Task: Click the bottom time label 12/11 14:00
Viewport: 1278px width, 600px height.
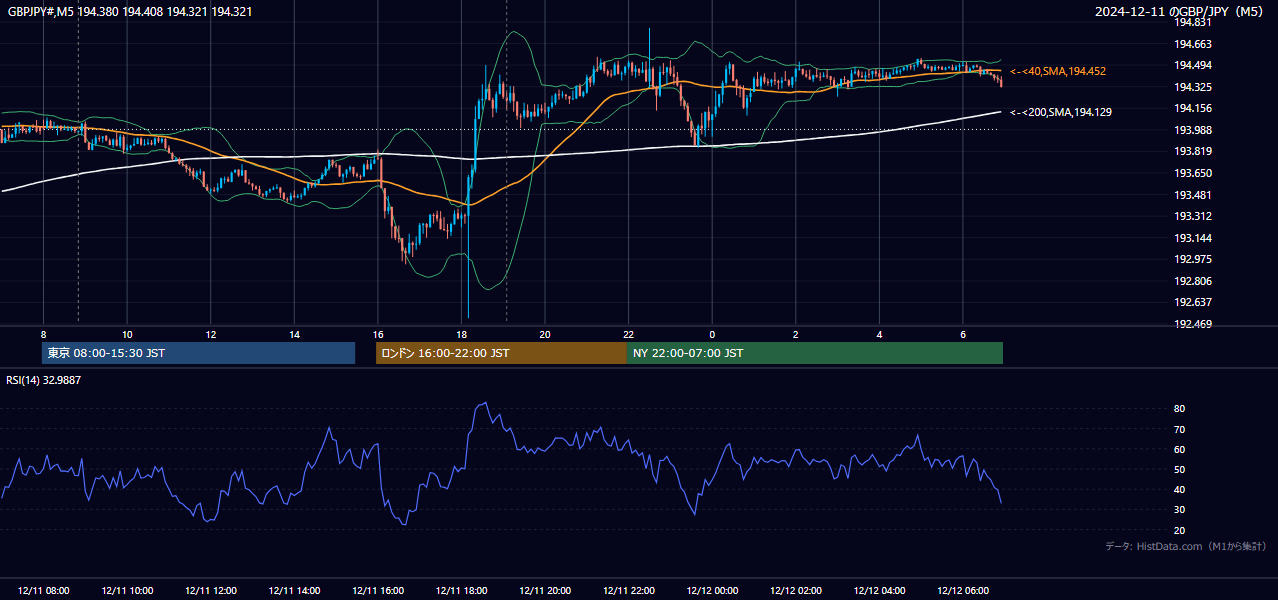Action: coord(294,591)
